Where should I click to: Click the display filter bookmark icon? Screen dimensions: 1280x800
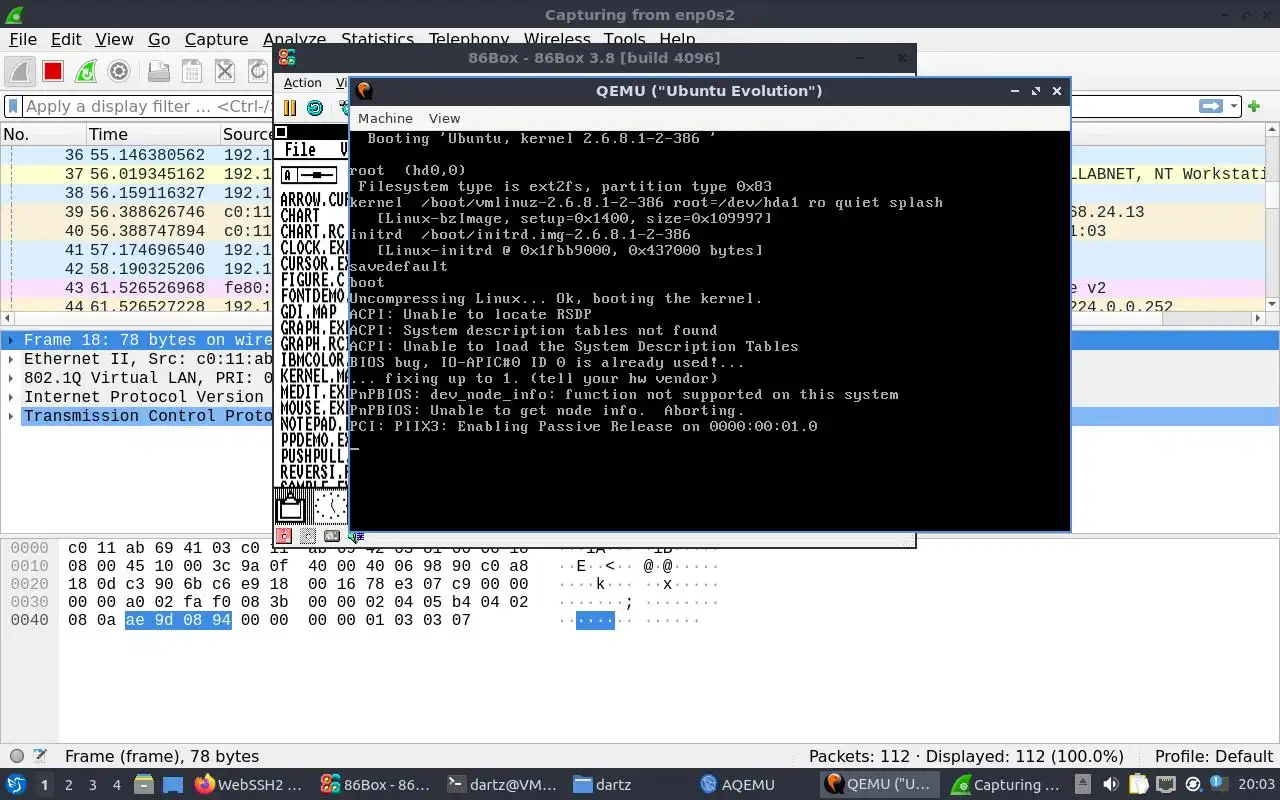click(x=13, y=106)
